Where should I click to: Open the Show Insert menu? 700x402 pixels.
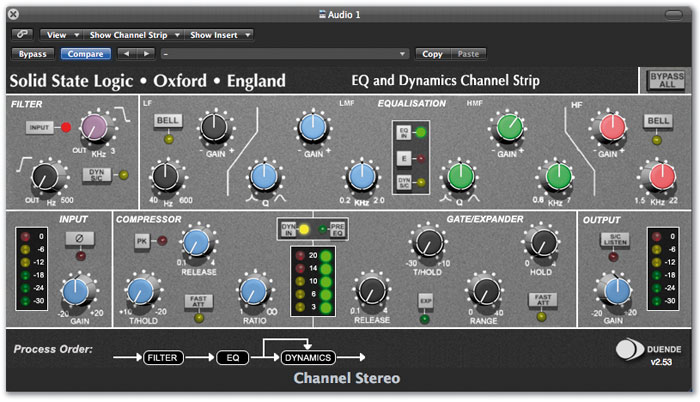tap(219, 35)
